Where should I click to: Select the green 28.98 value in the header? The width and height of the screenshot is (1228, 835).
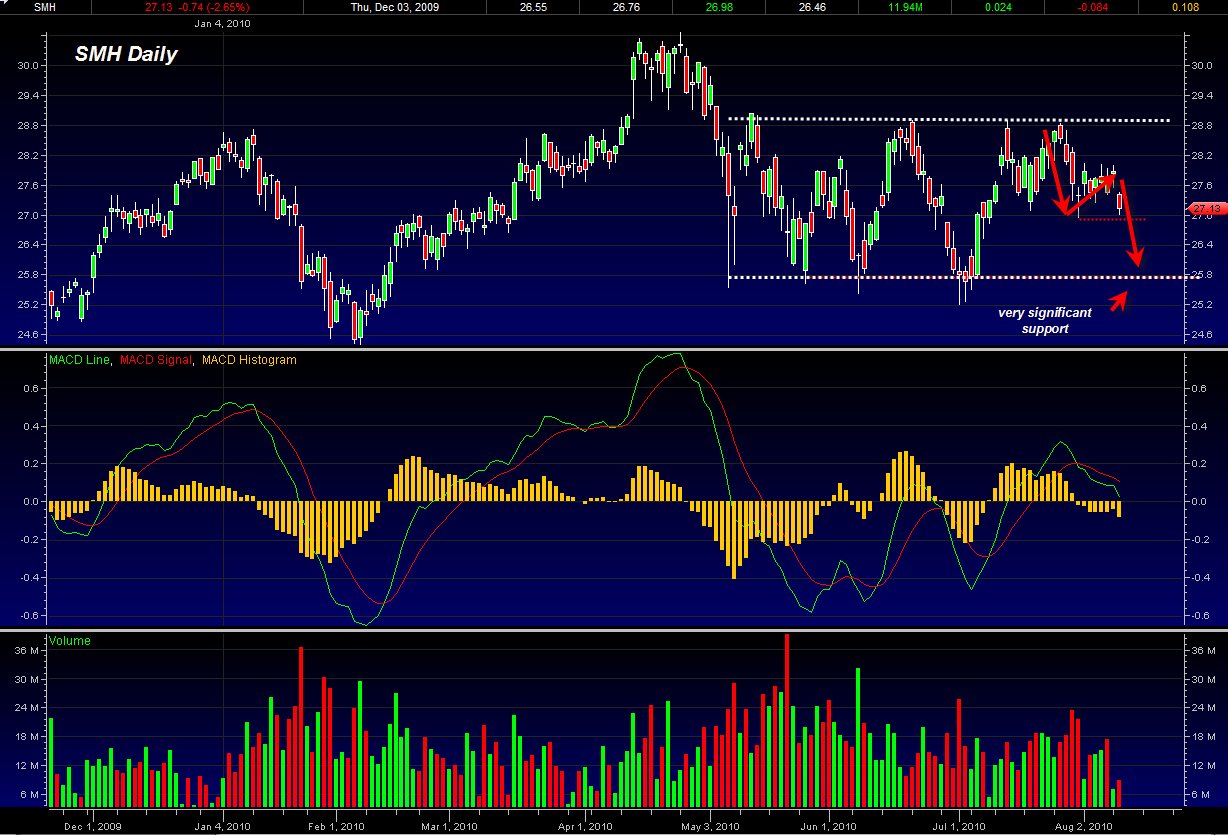pyautogui.click(x=719, y=7)
